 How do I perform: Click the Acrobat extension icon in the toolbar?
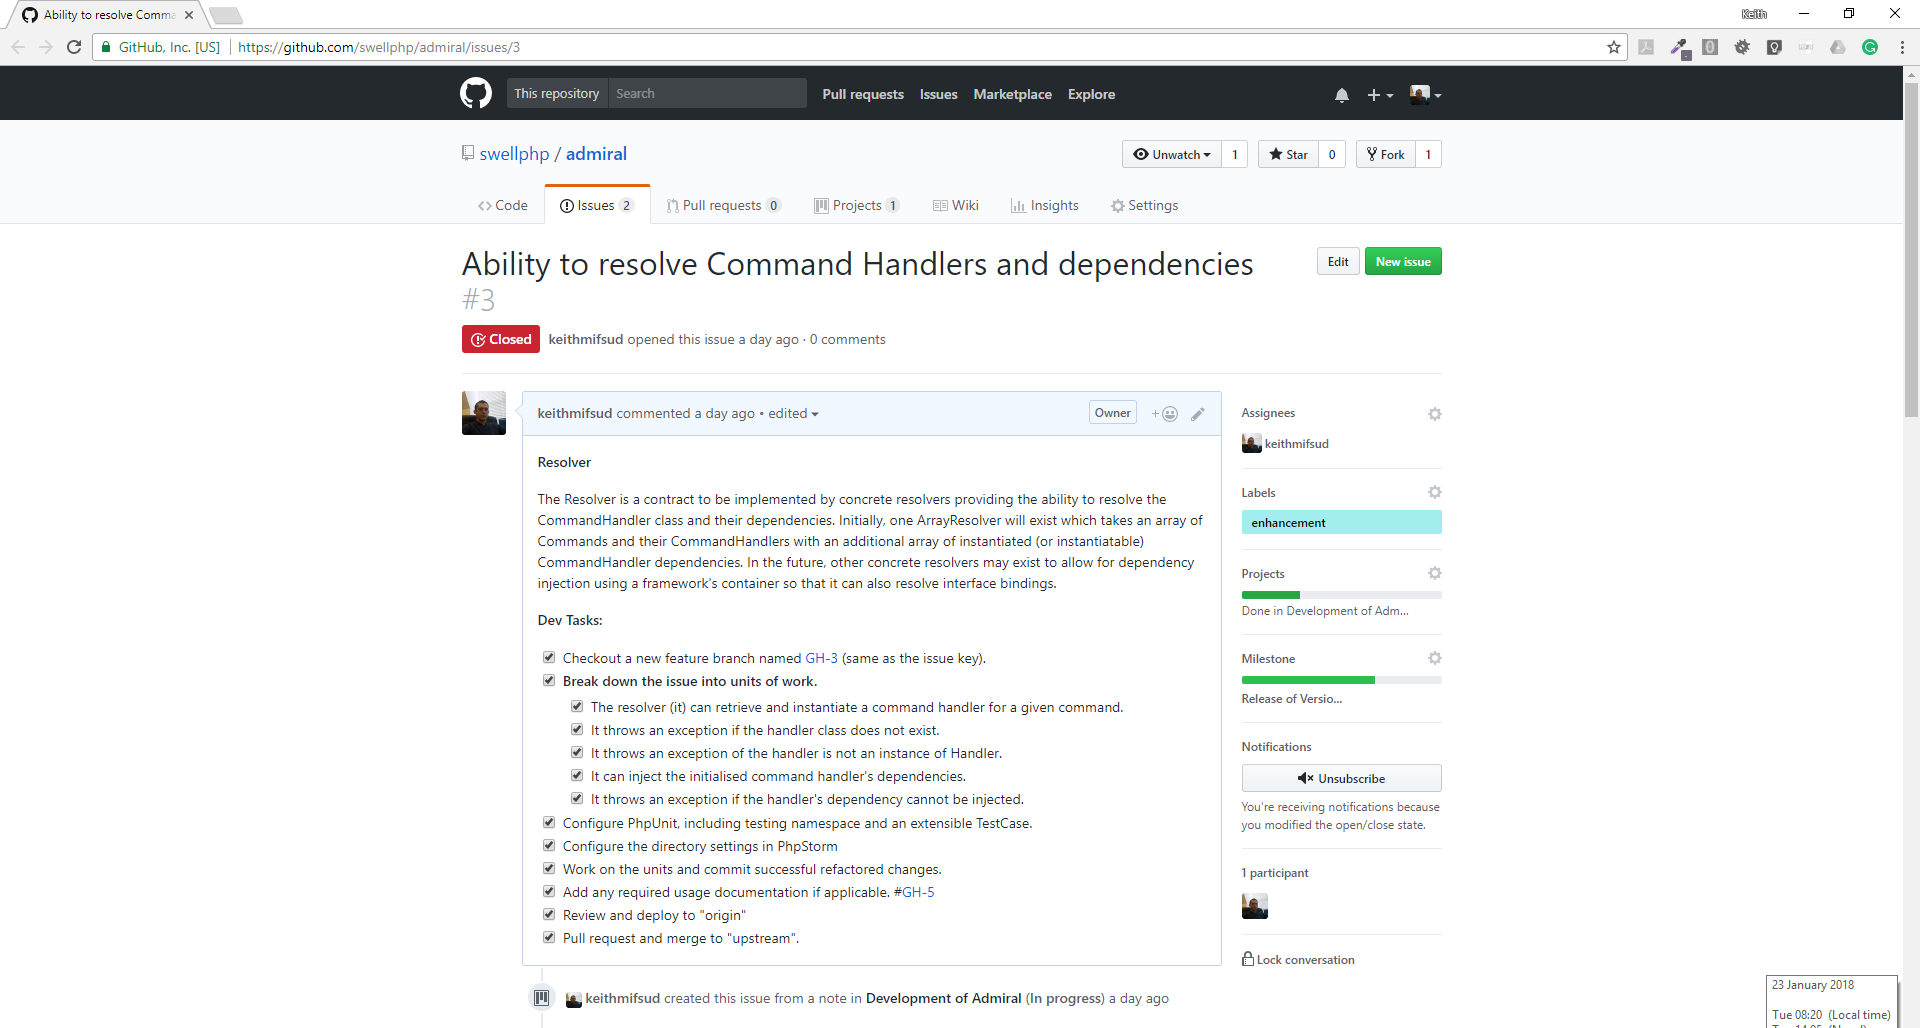(1646, 47)
